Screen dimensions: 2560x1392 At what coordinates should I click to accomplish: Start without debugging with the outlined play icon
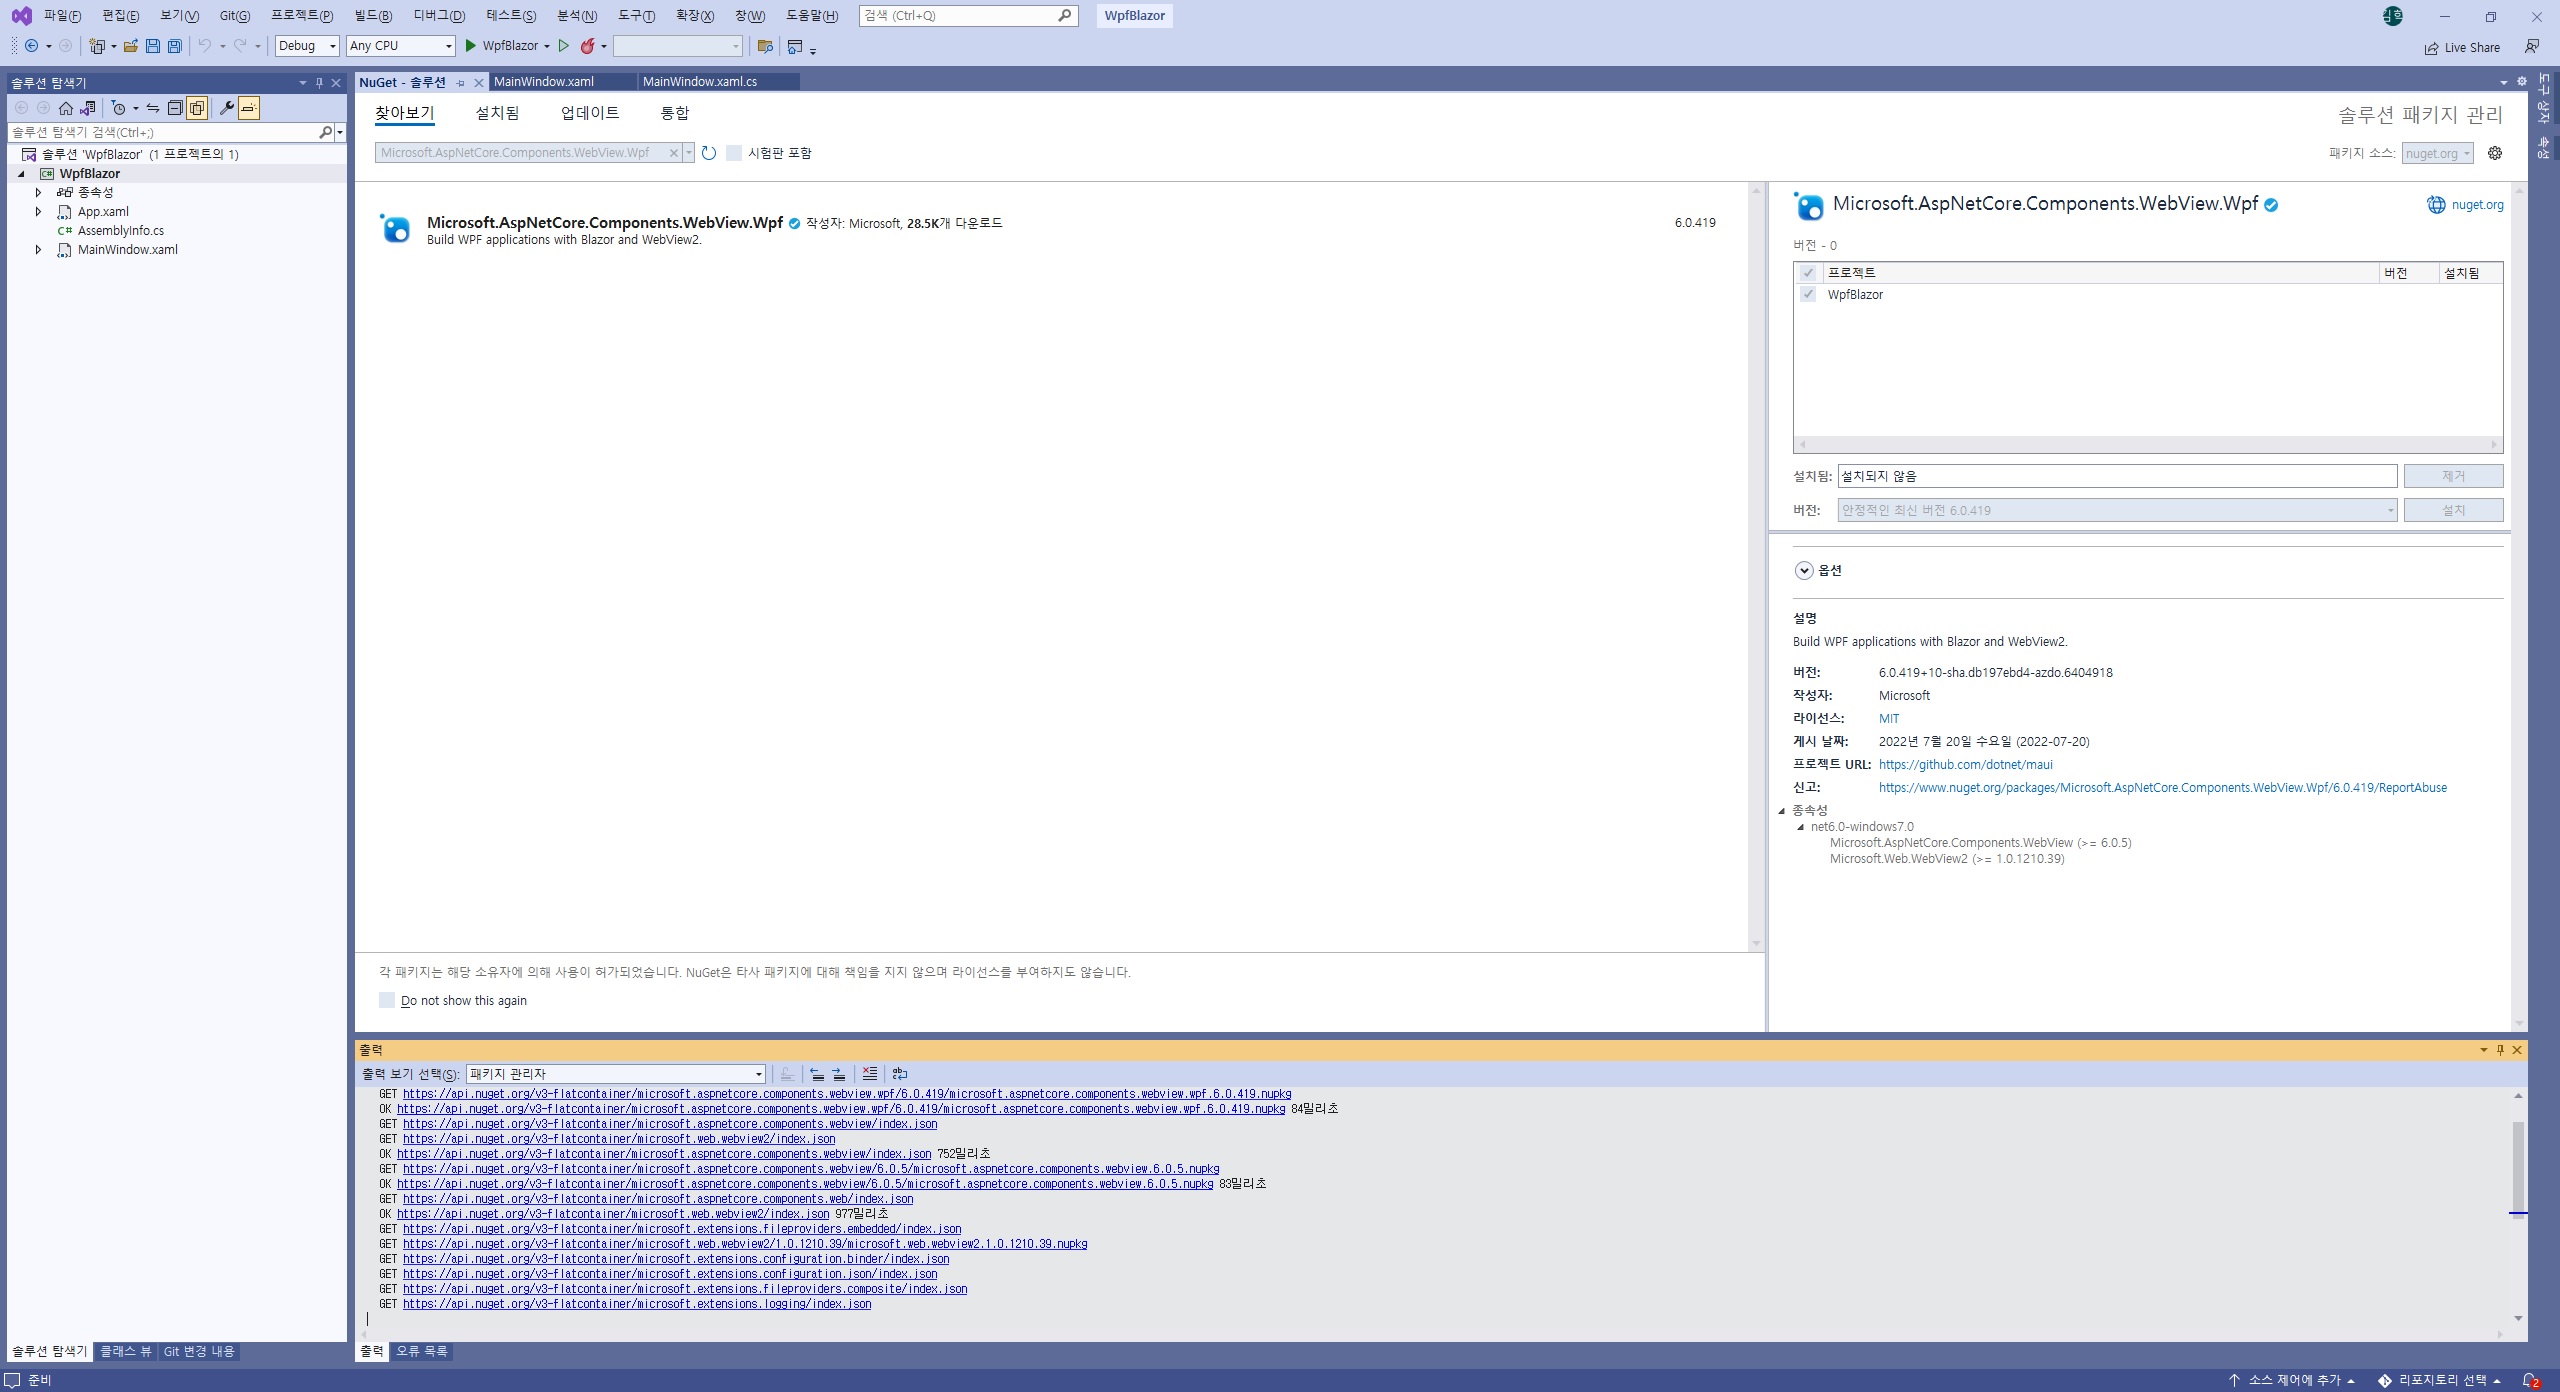564,46
